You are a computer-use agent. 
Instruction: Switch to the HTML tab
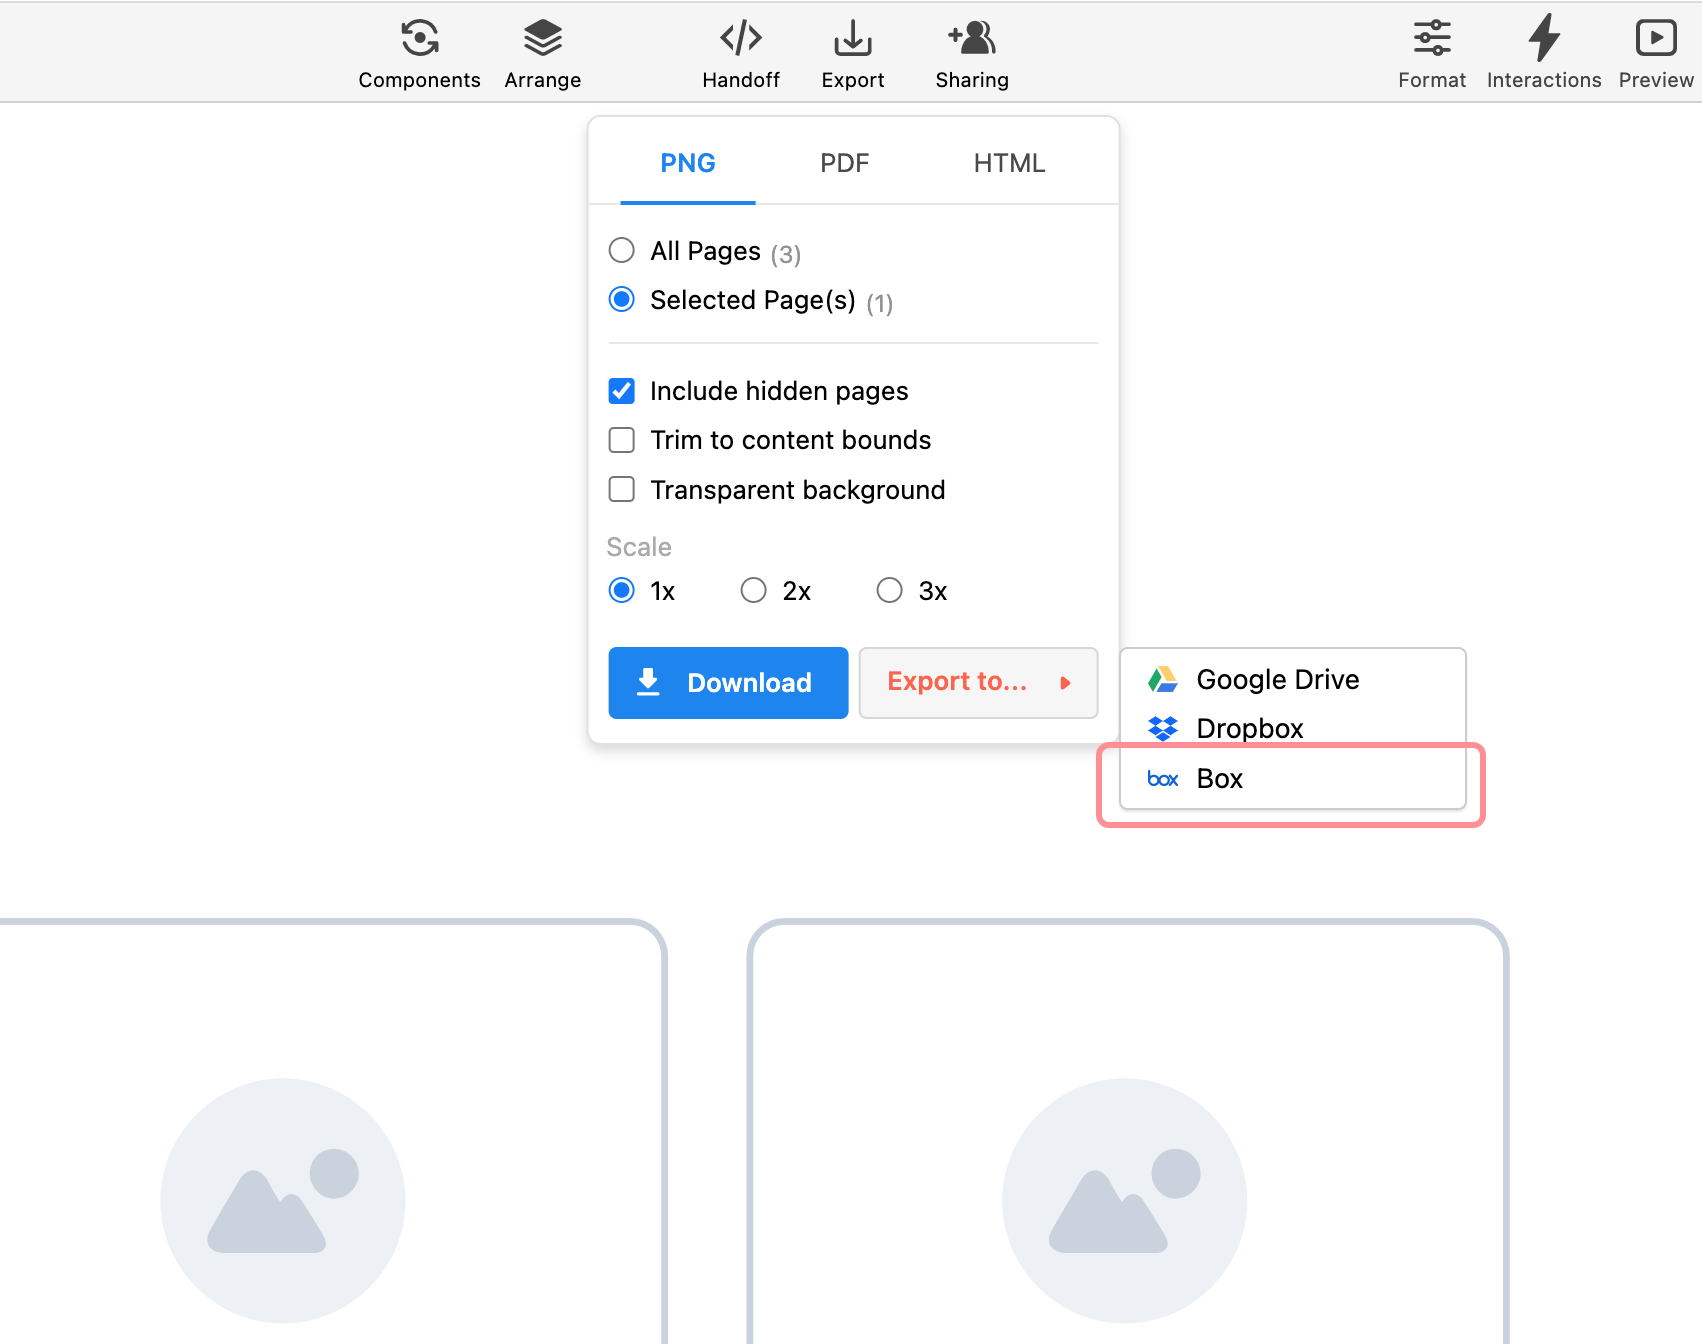pyautogui.click(x=1009, y=163)
